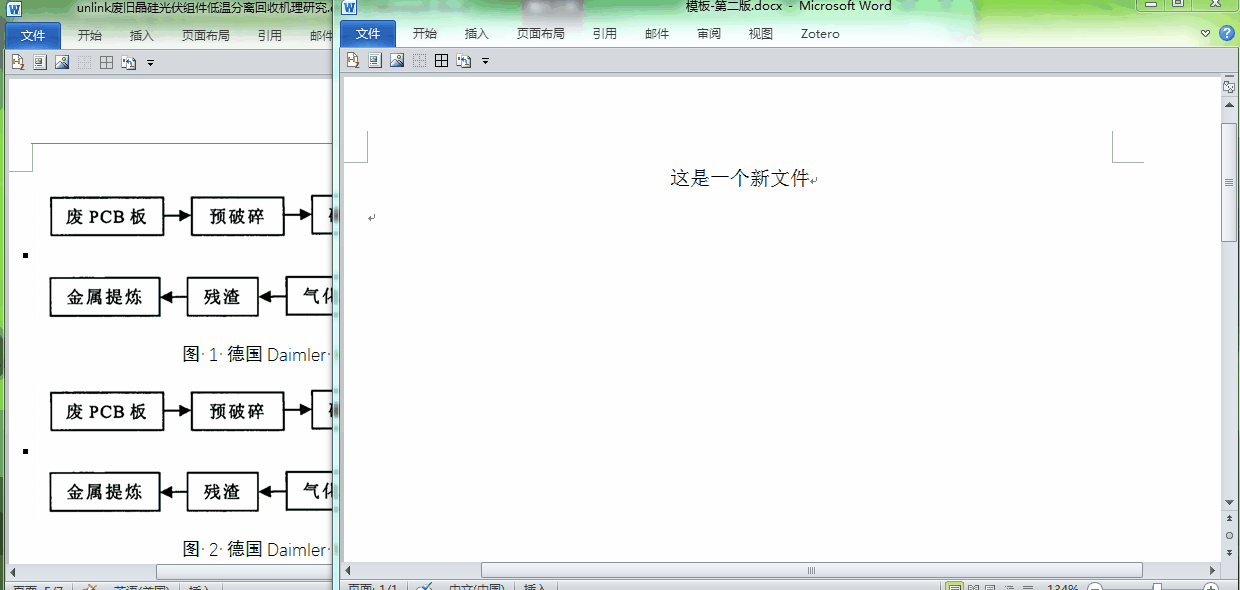Toggle the ruler icon above vertical scrollbar
This screenshot has width=1240, height=590.
click(x=1229, y=87)
